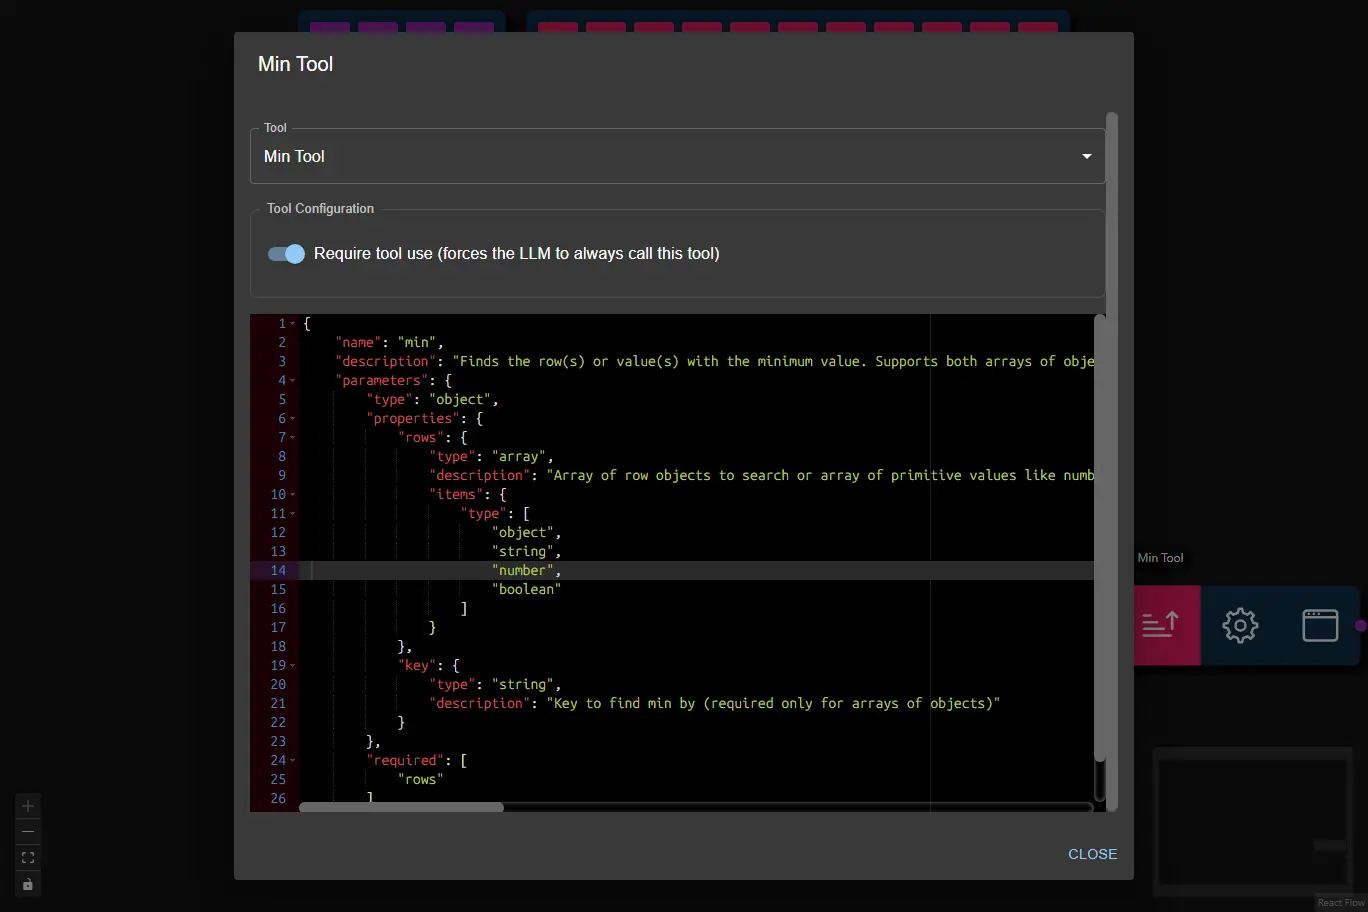Collapse the rows object at line 7

point(293,437)
